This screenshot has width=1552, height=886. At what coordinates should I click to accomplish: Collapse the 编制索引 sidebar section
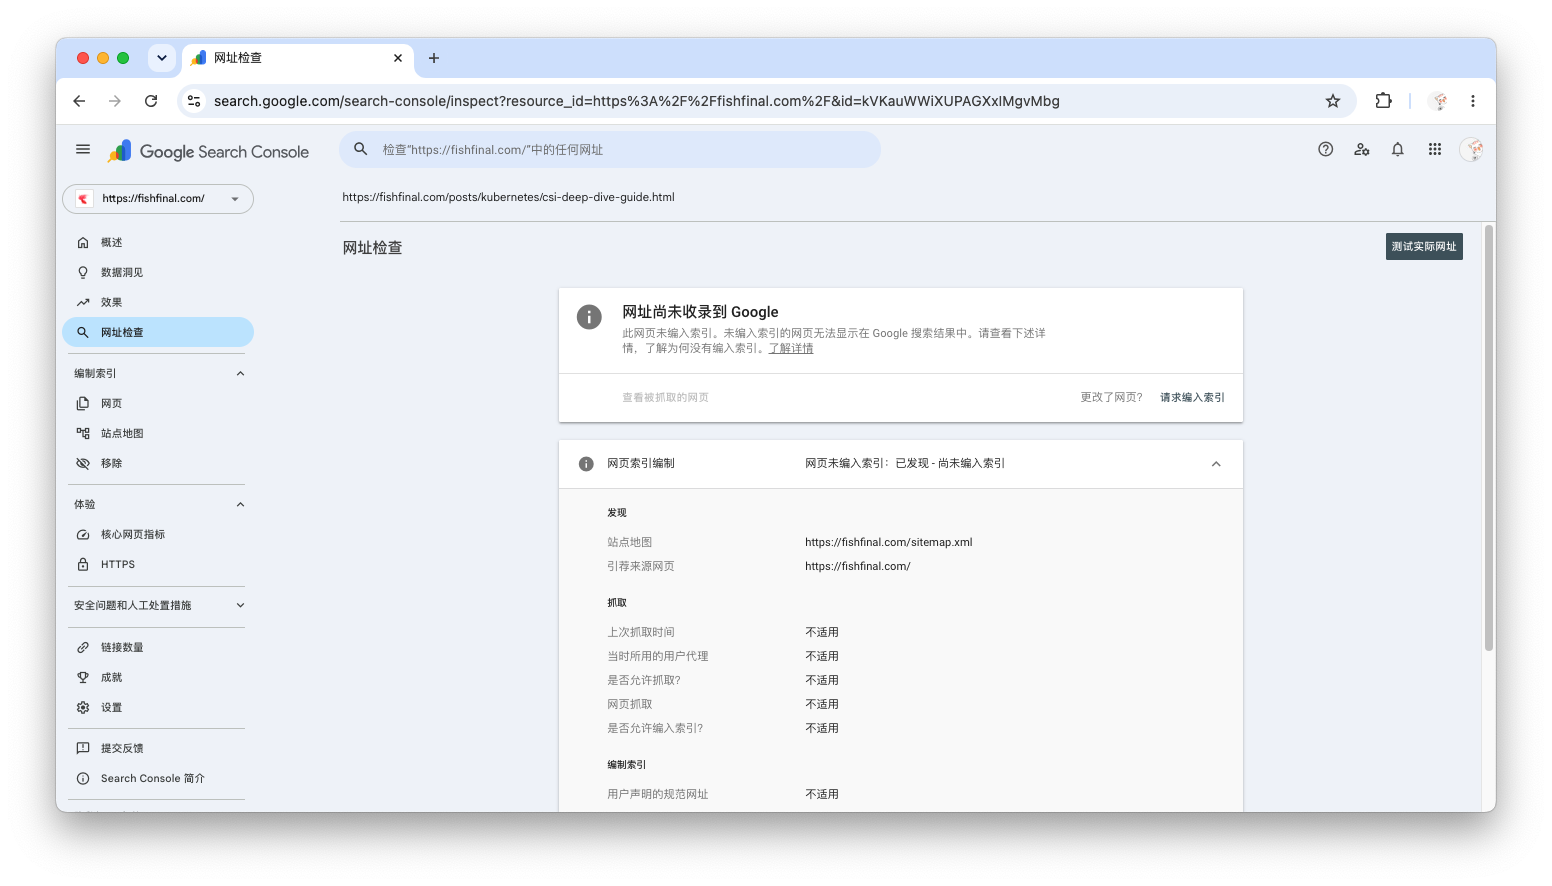[x=240, y=374]
